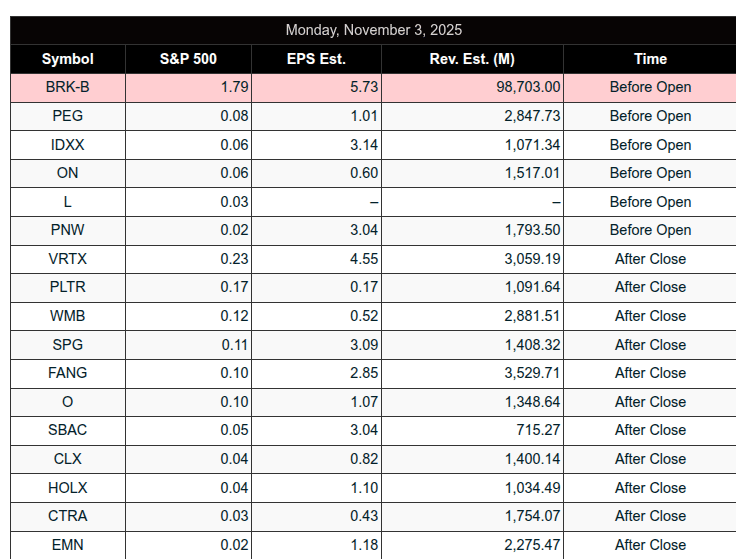Select the SBAC ticker
Screen dimensions: 736x559
point(67,430)
